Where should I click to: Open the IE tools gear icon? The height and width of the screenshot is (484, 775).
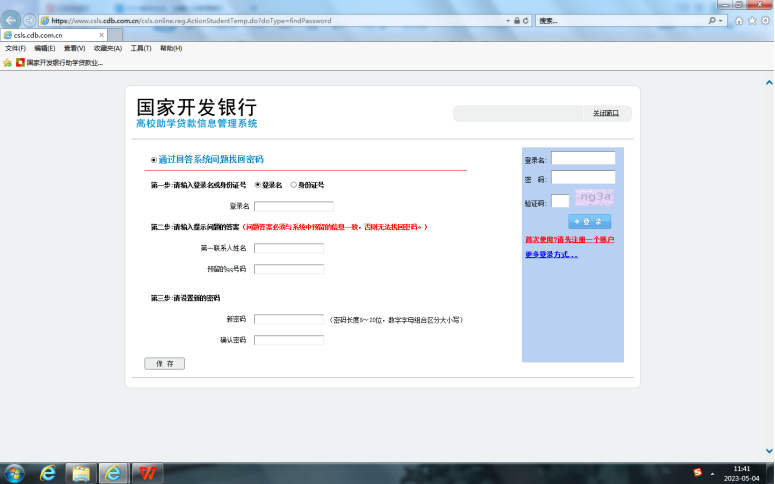tap(764, 20)
